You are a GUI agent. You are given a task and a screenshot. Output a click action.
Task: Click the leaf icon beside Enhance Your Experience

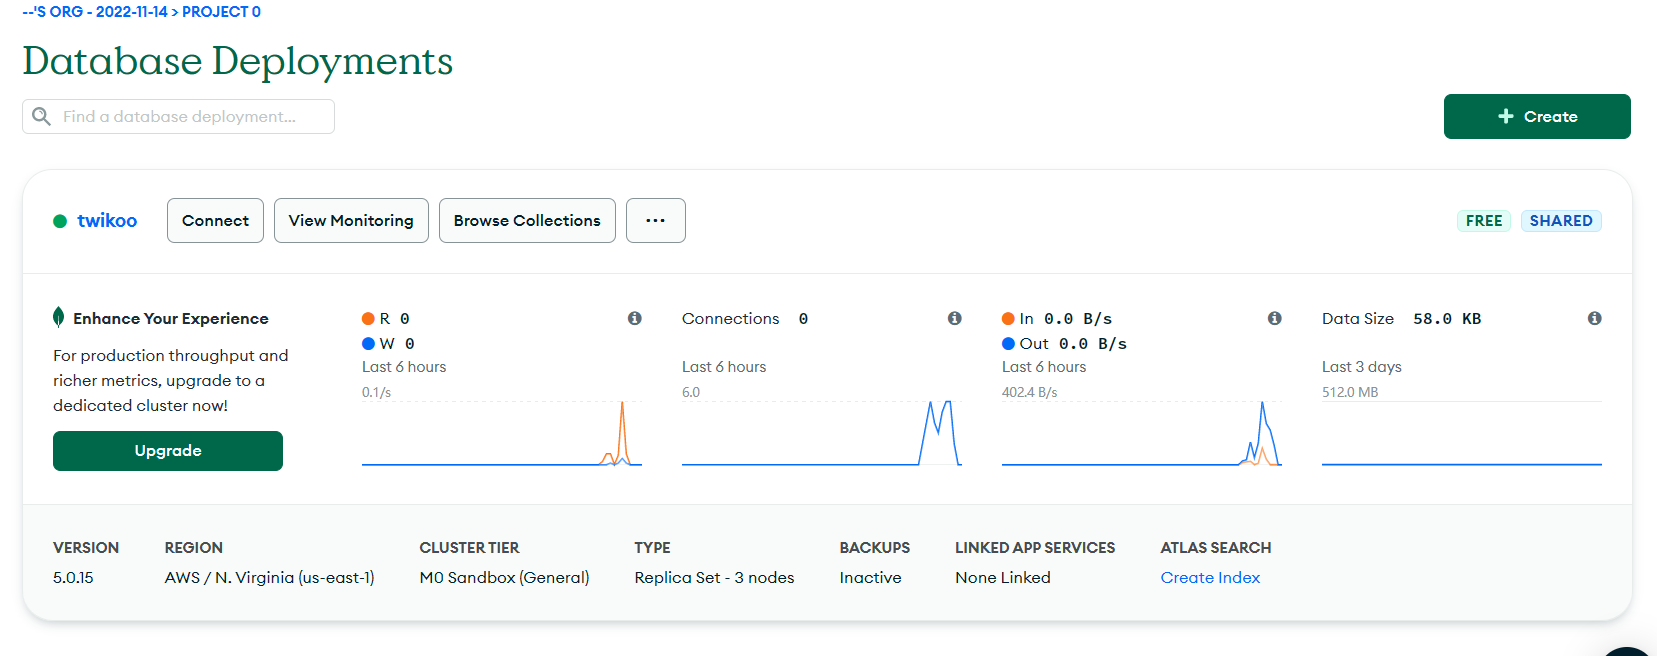58,317
